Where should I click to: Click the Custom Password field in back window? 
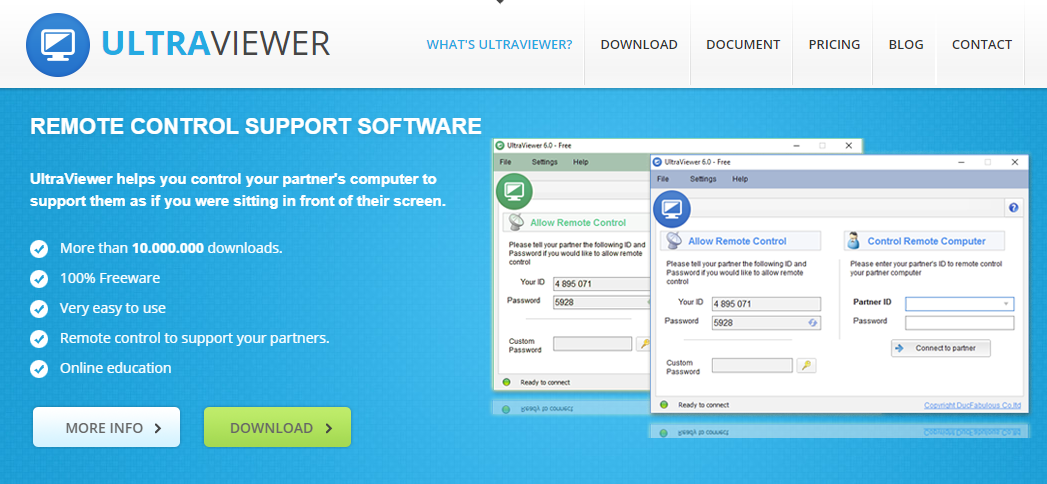tap(592, 344)
